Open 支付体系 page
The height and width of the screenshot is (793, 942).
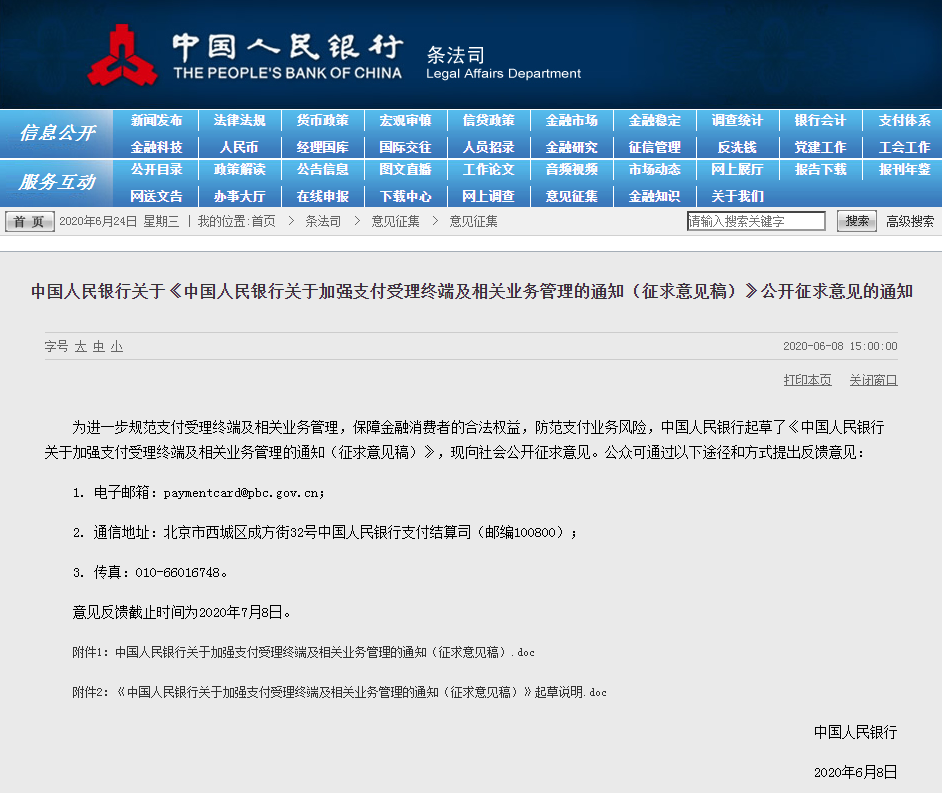click(904, 121)
